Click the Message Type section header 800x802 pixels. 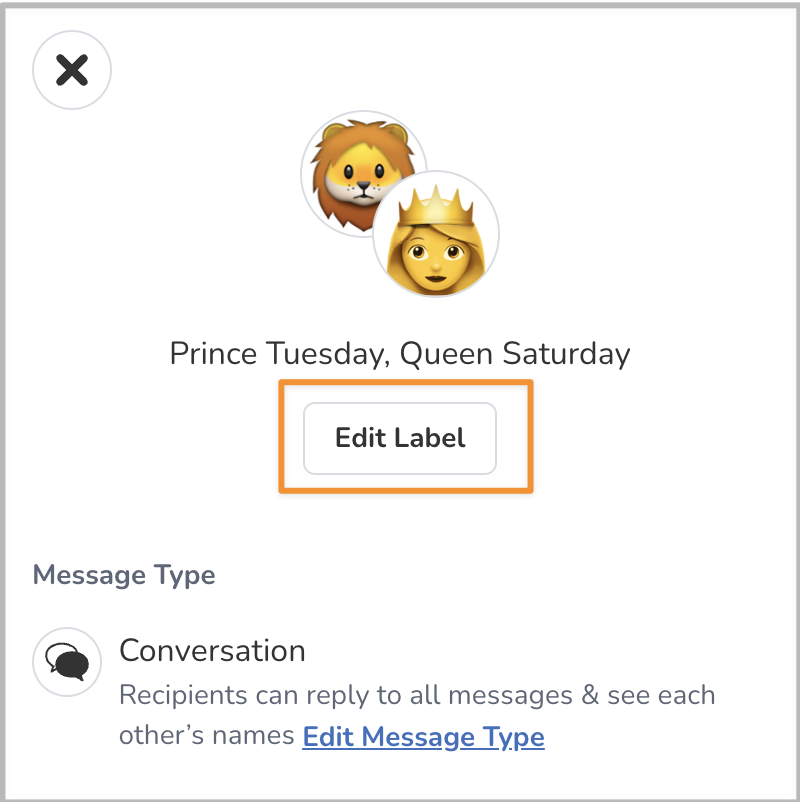[123, 575]
